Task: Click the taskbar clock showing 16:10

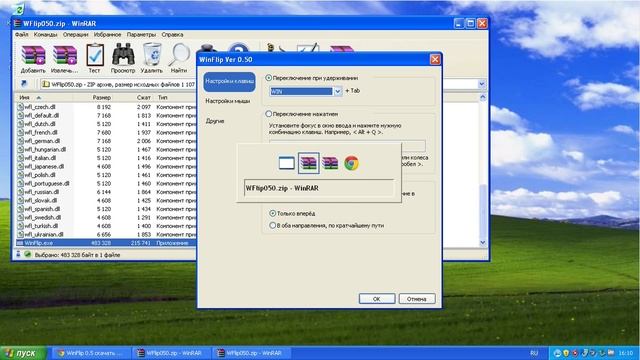Action: [626, 353]
